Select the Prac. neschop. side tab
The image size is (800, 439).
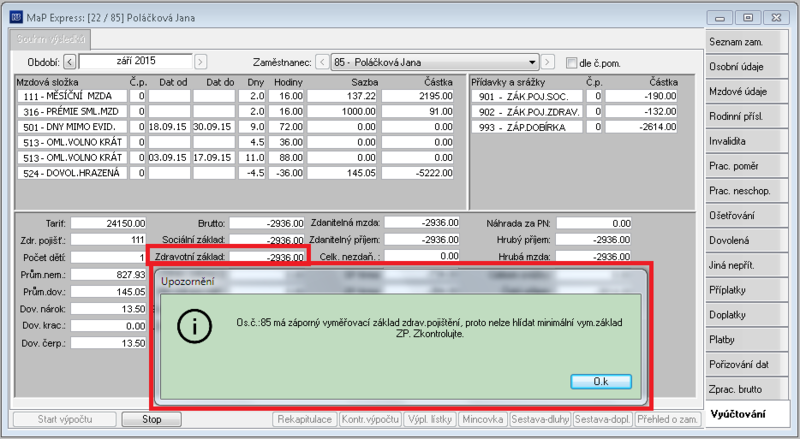(x=743, y=191)
